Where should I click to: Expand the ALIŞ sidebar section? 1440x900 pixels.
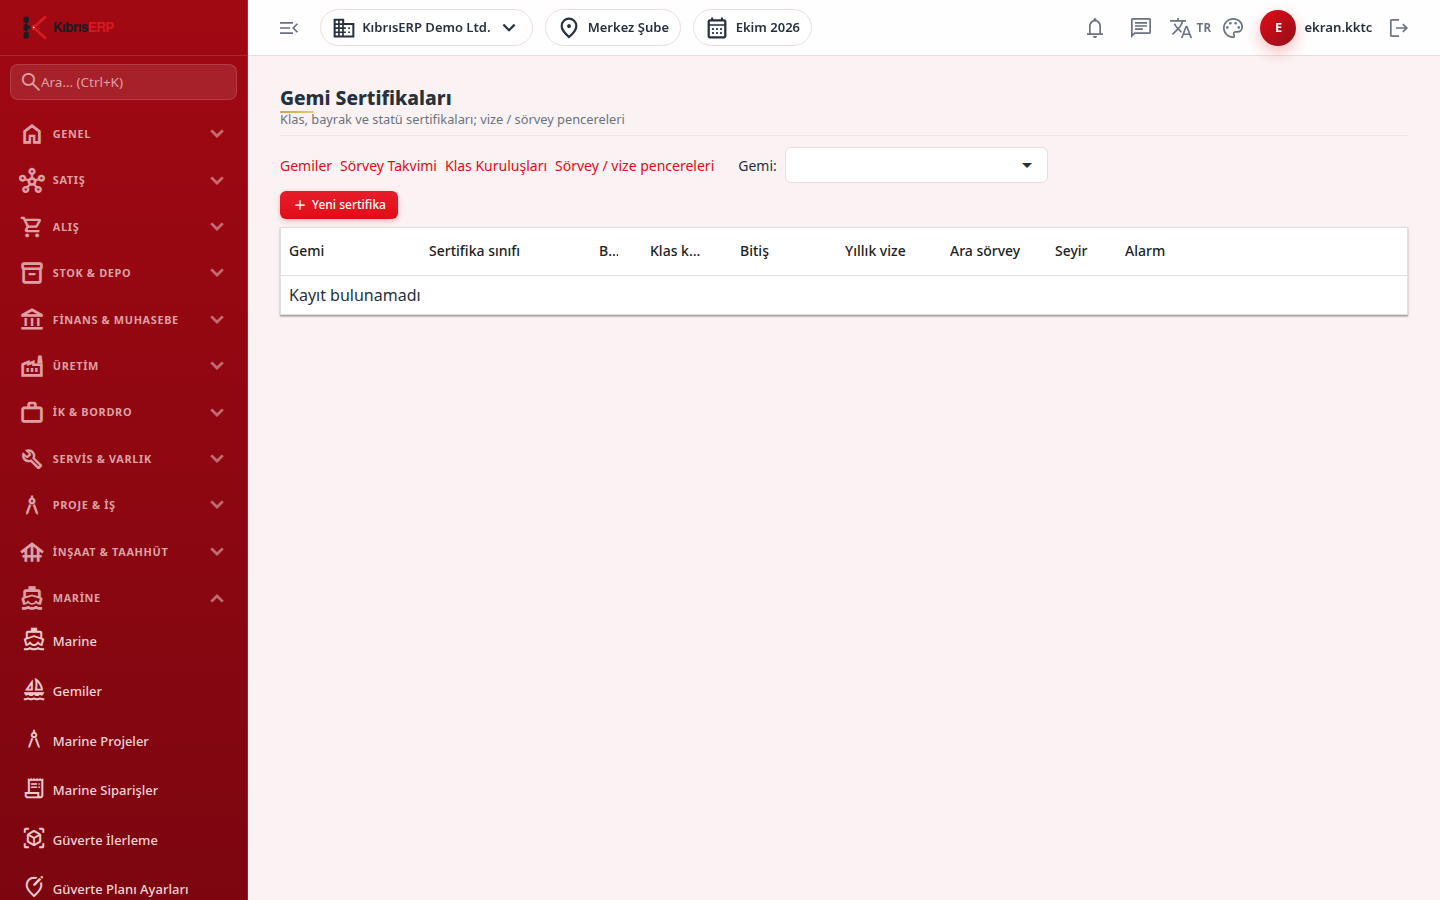(x=124, y=227)
